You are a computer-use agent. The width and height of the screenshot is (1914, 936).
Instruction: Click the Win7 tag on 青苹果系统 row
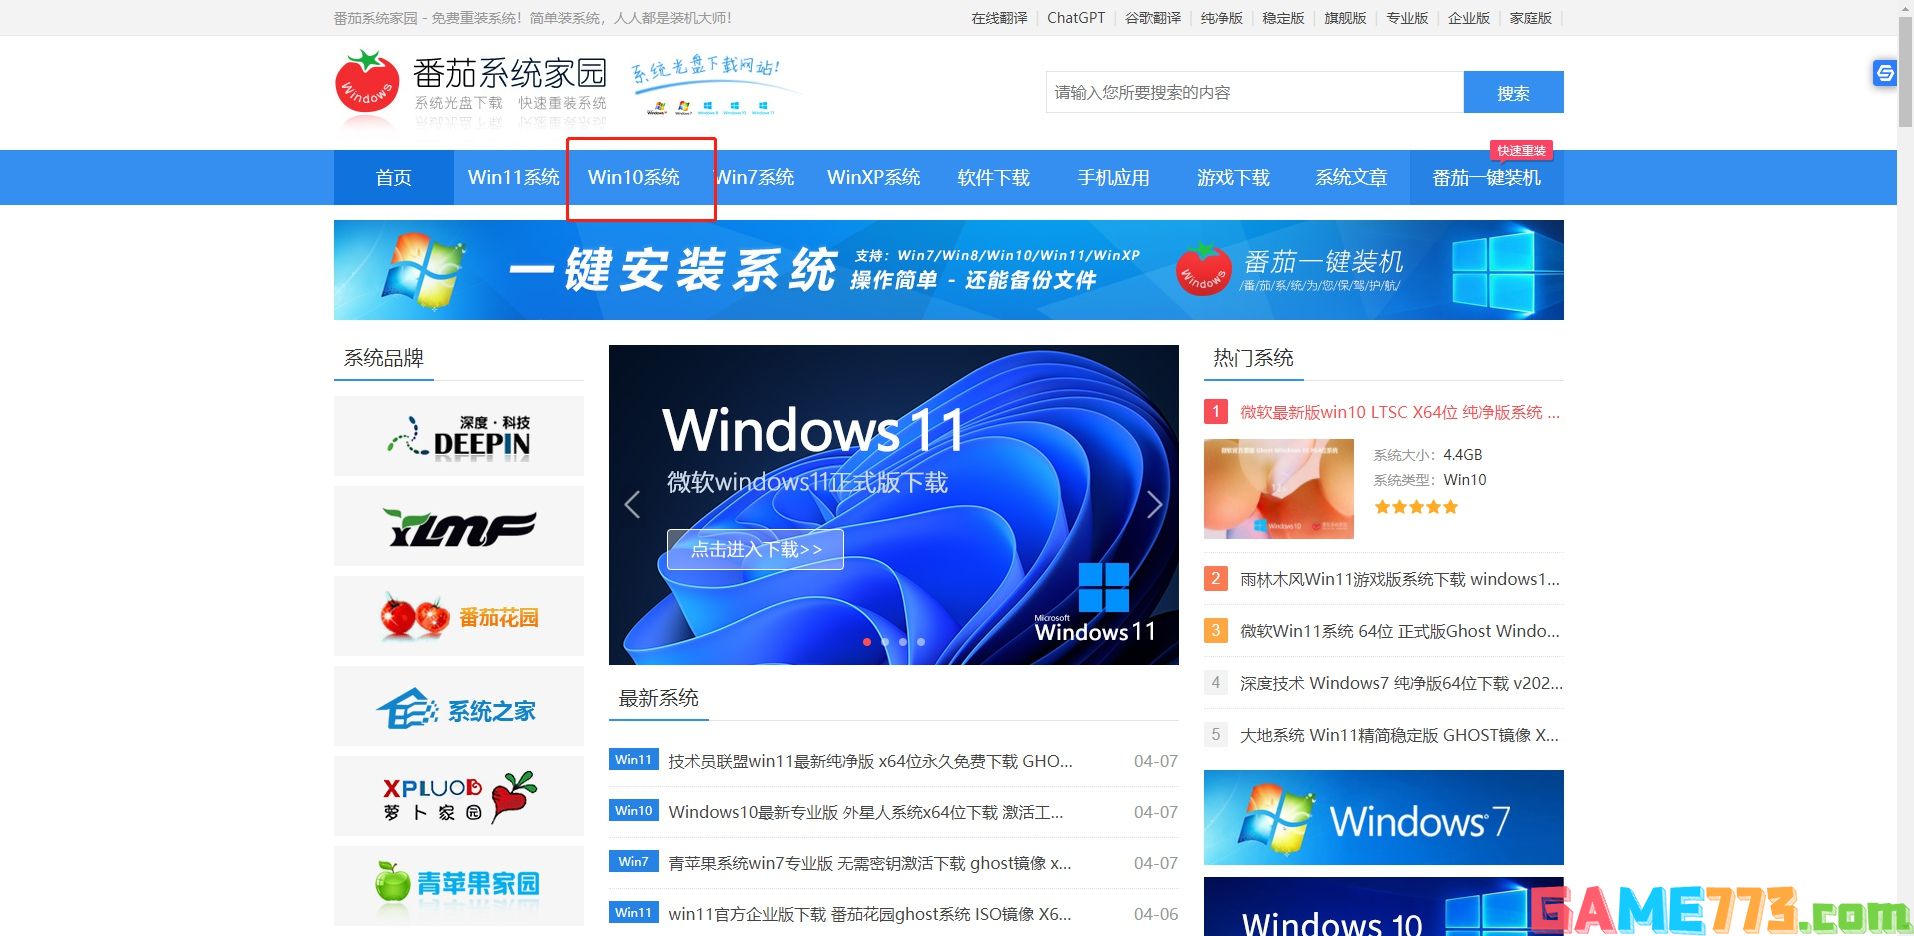click(633, 862)
